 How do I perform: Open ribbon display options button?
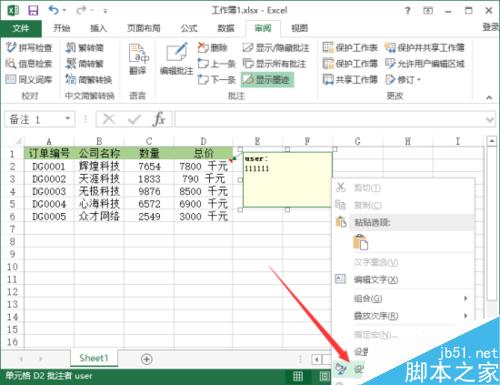428,11
